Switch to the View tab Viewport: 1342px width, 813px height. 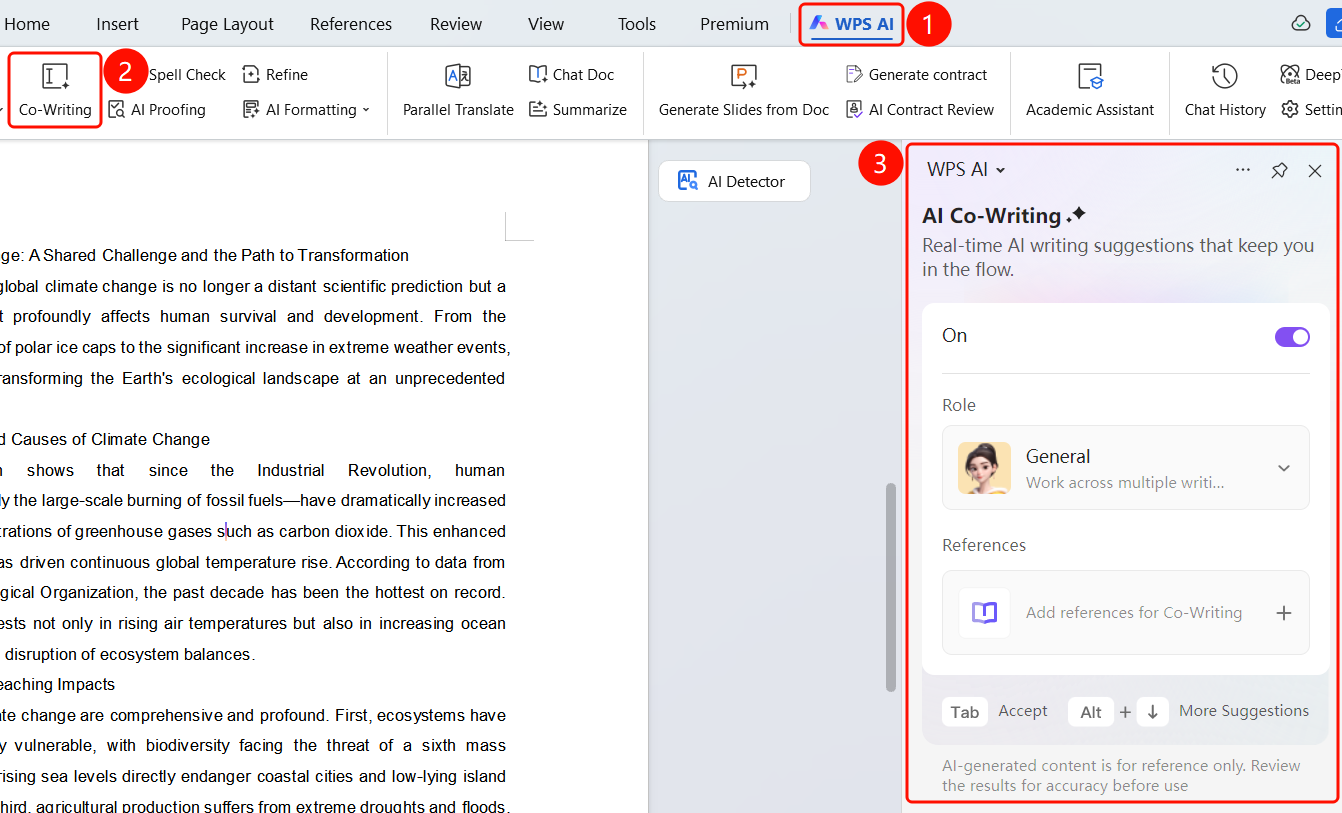(x=546, y=24)
